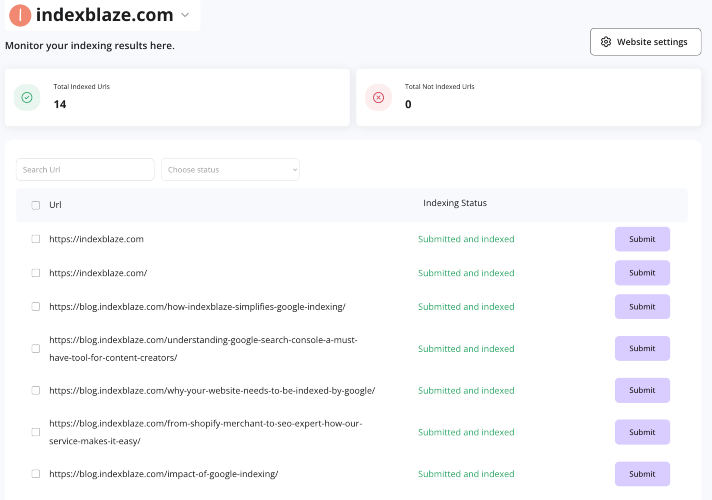
Task: Click the green Total Indexed Urls check icon
Action: coord(27,97)
